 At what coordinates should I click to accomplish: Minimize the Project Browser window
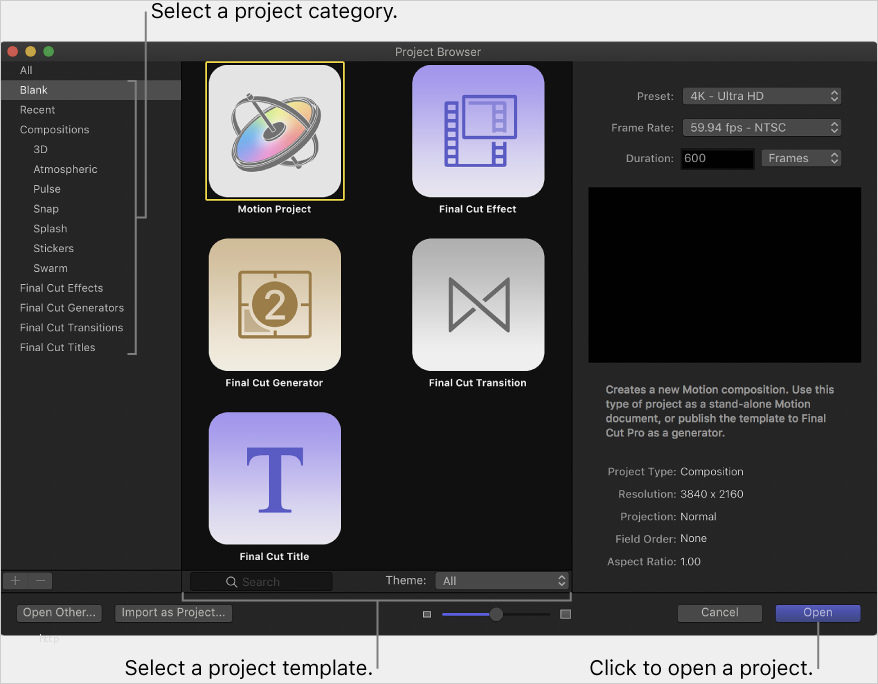[30, 51]
